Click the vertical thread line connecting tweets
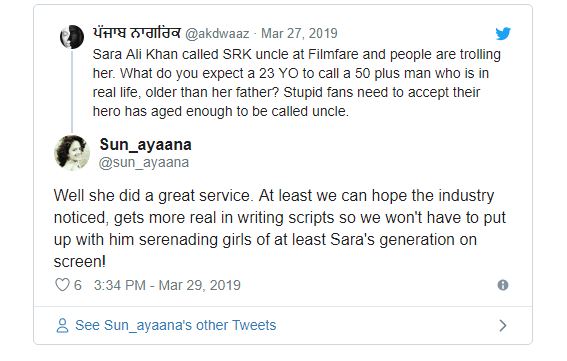 72,92
